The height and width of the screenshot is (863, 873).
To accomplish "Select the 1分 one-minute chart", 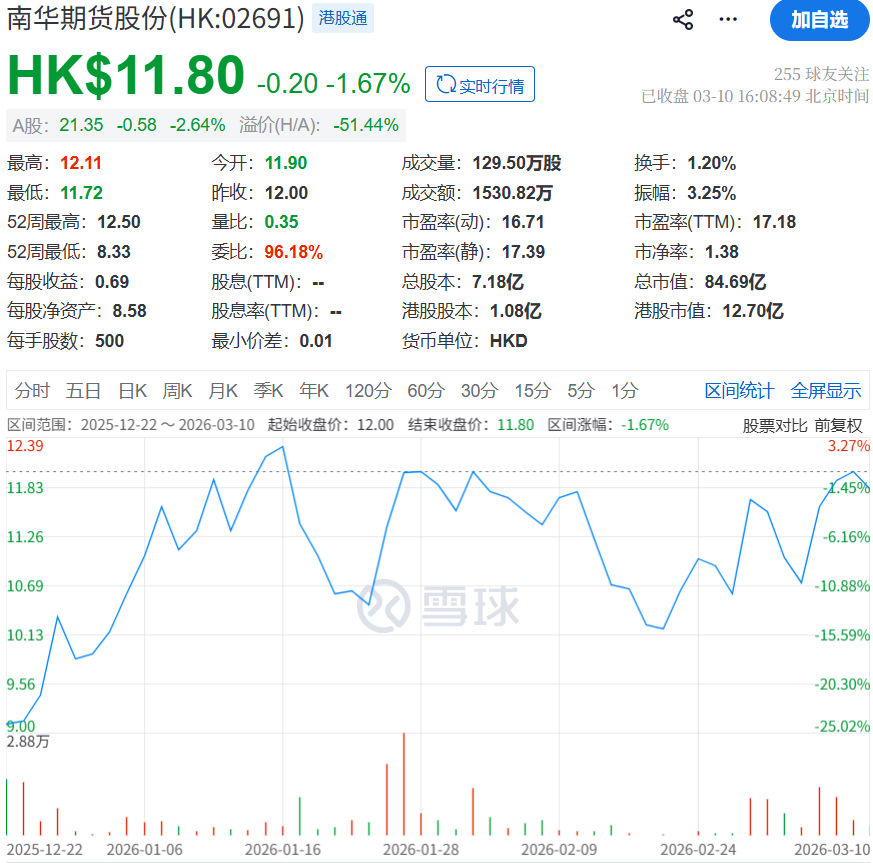I will (624, 391).
